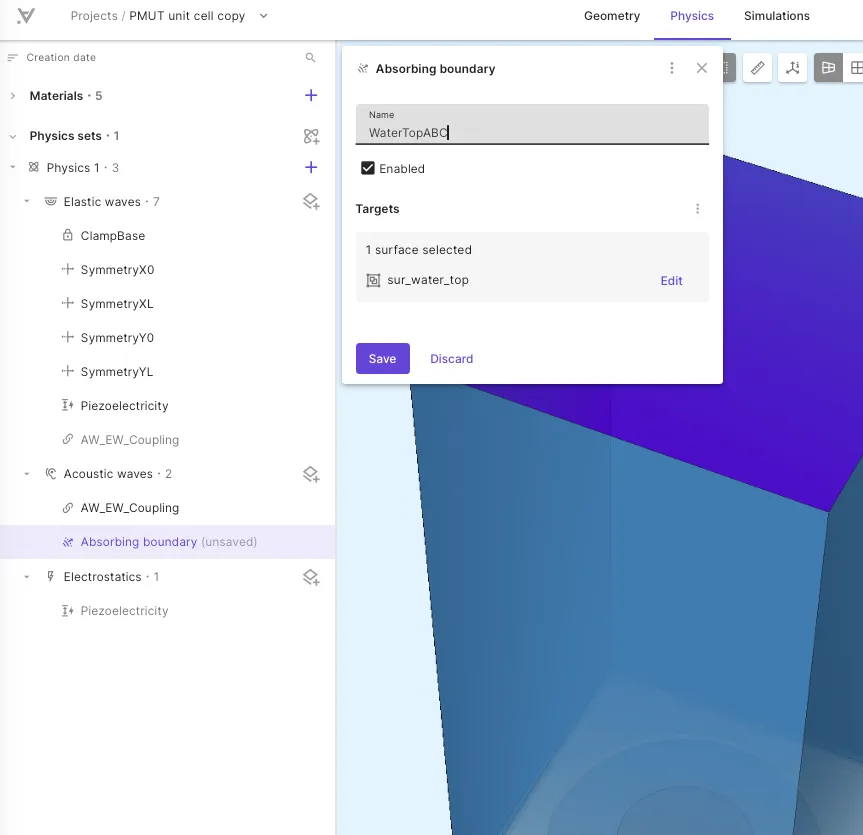The width and height of the screenshot is (863, 835).
Task: Switch to the Physics tab
Action: click(692, 16)
